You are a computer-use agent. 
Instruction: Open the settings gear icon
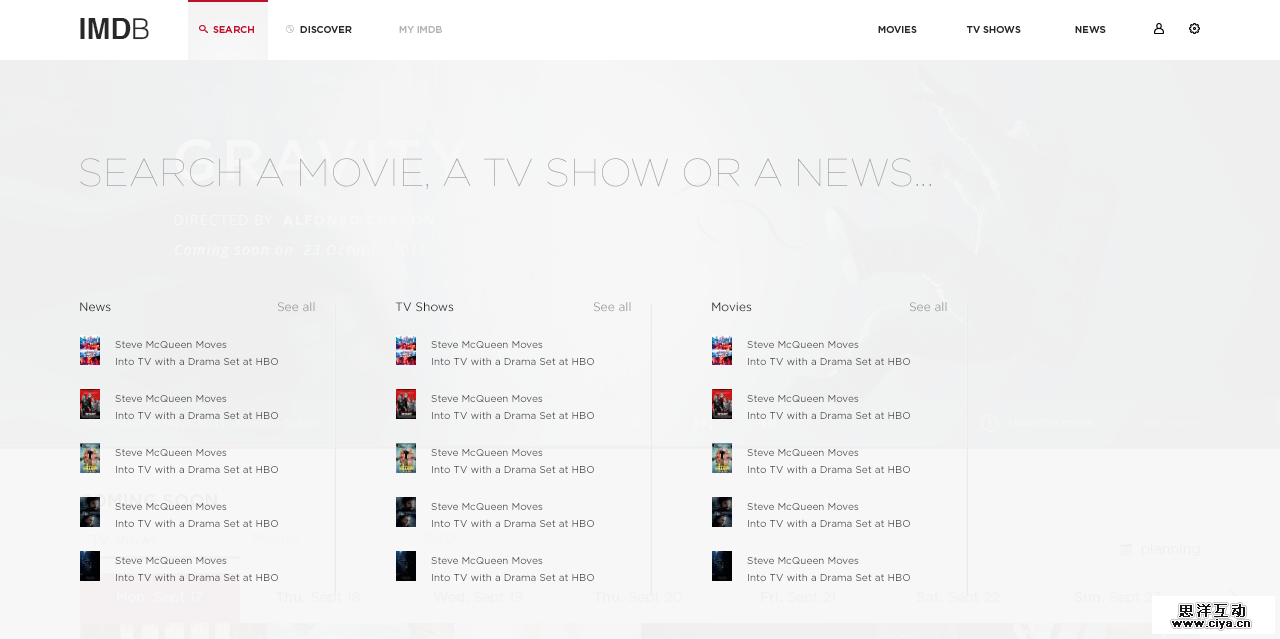tap(1194, 29)
